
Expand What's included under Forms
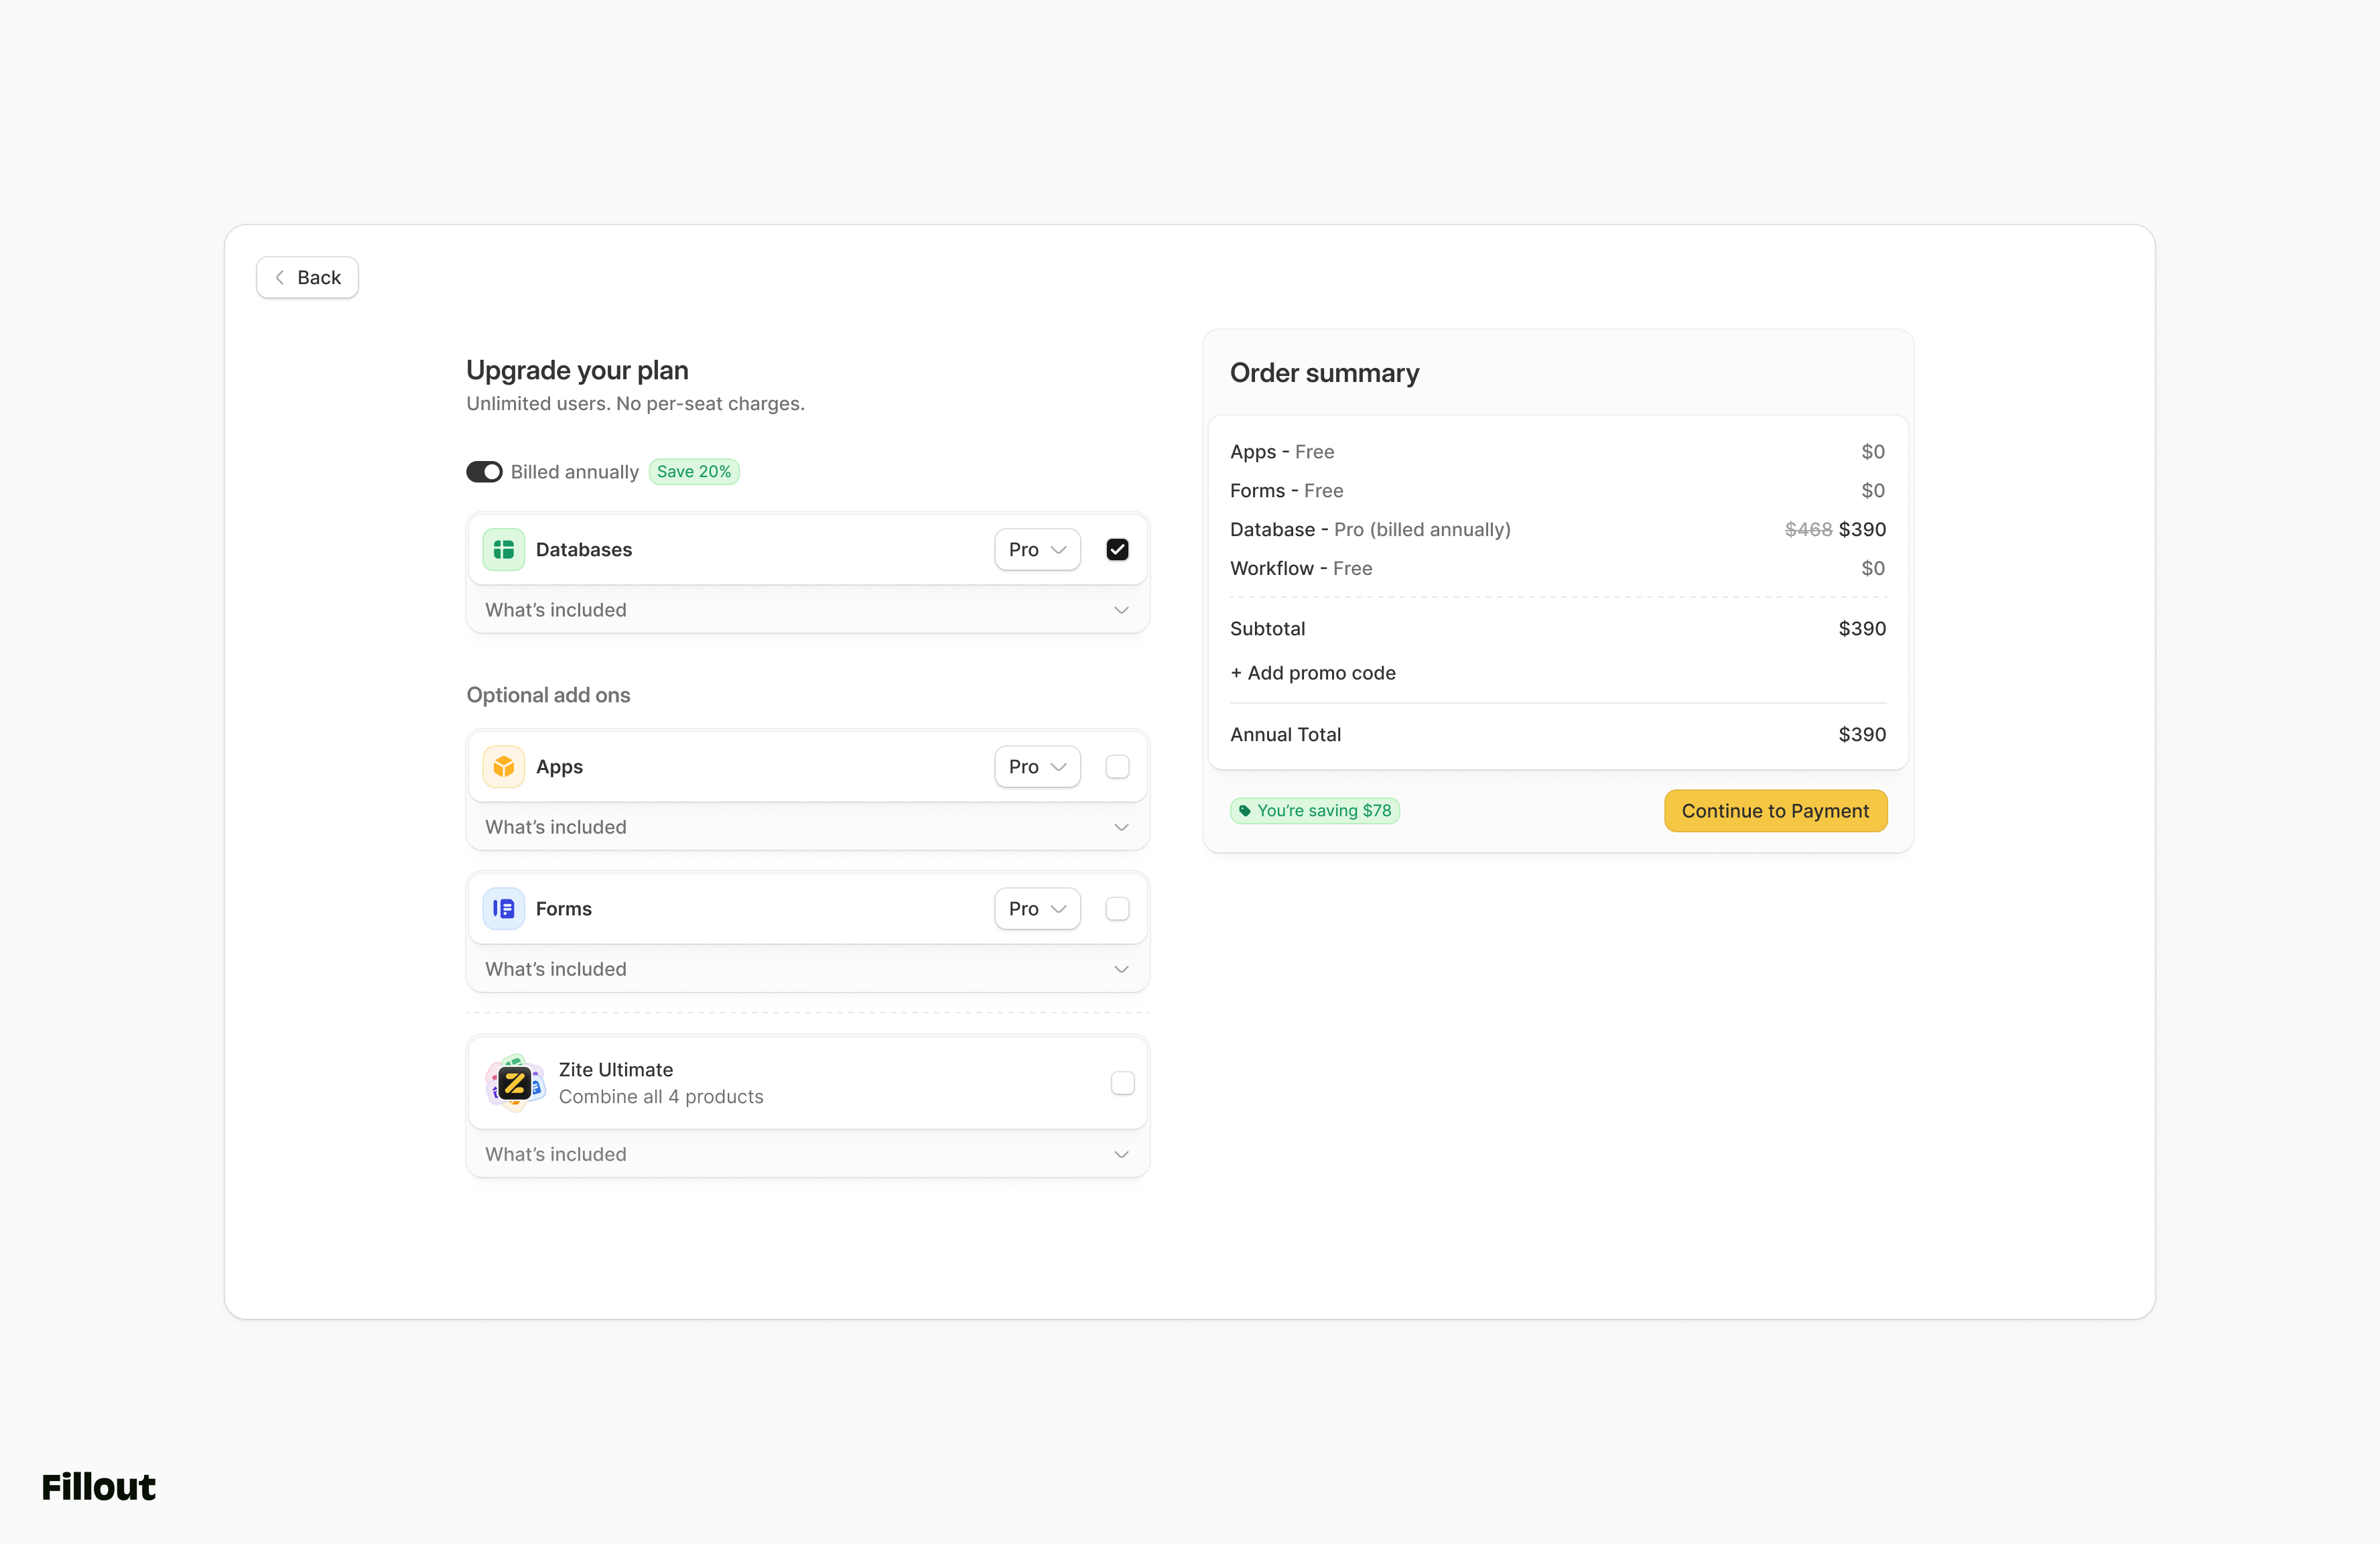807,968
